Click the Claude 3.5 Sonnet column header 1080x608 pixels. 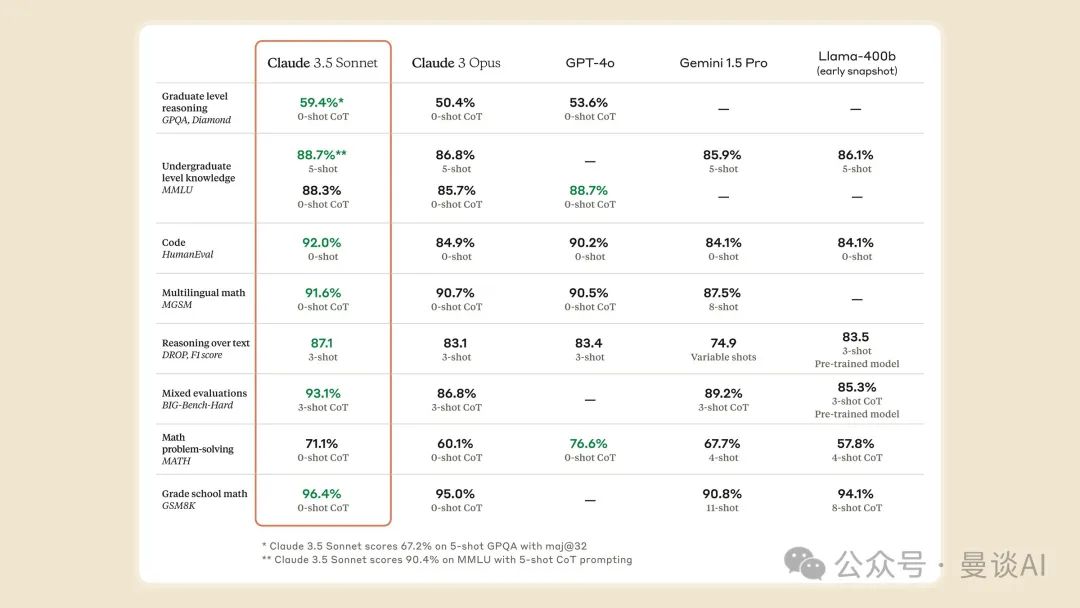[x=322, y=63]
